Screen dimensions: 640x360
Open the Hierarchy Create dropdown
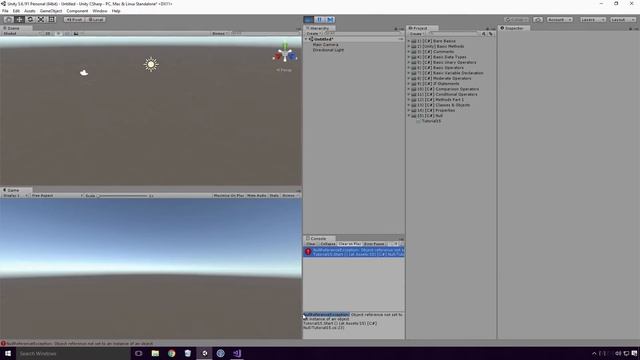(313, 33)
